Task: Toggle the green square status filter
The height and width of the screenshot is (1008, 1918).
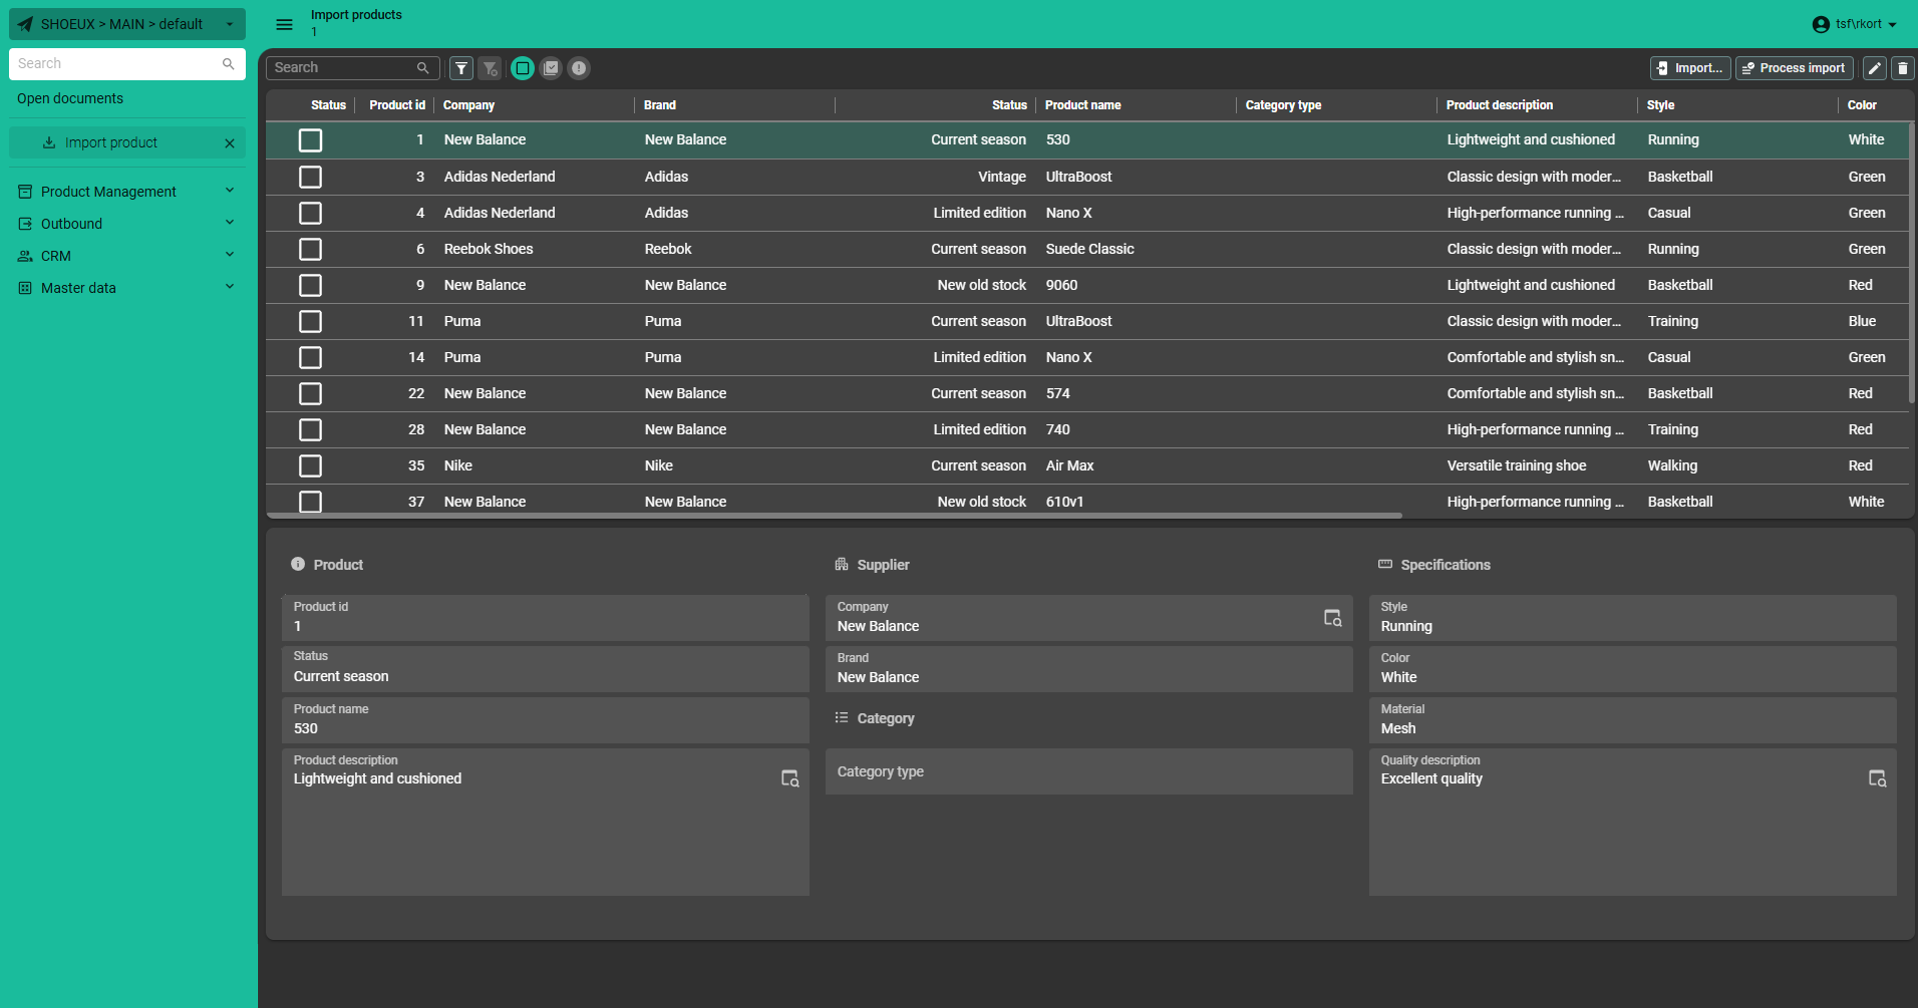Action: (x=522, y=68)
